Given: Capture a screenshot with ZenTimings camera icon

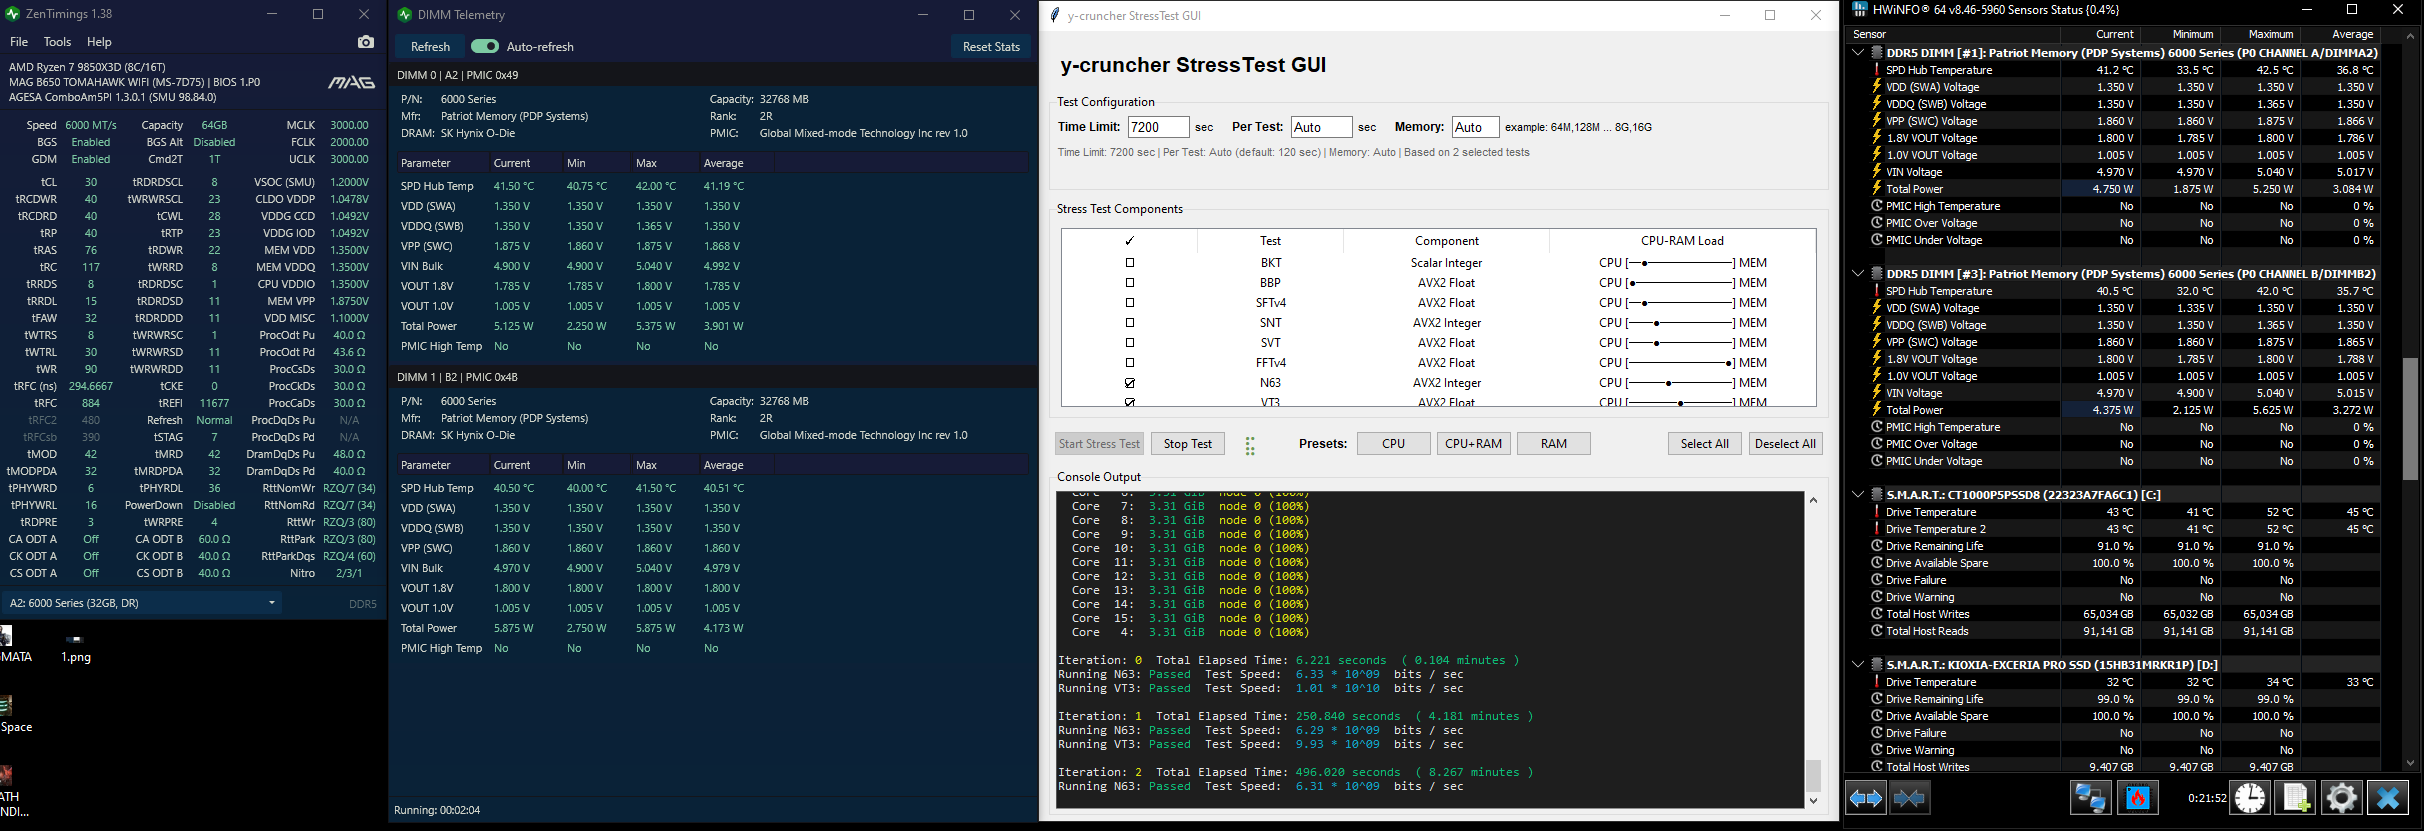Looking at the screenshot, I should [x=366, y=42].
